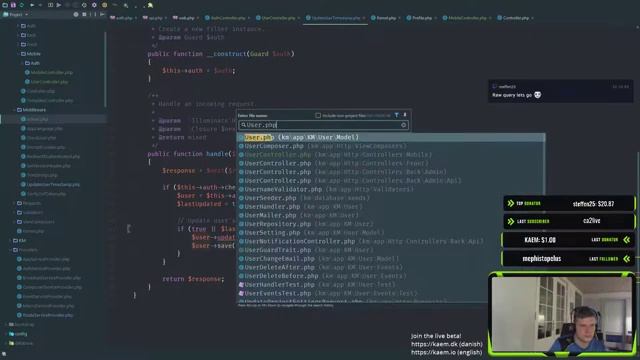This screenshot has height=360, width=640.
Task: Select UserSeeder.php search result
Action: 391,198
